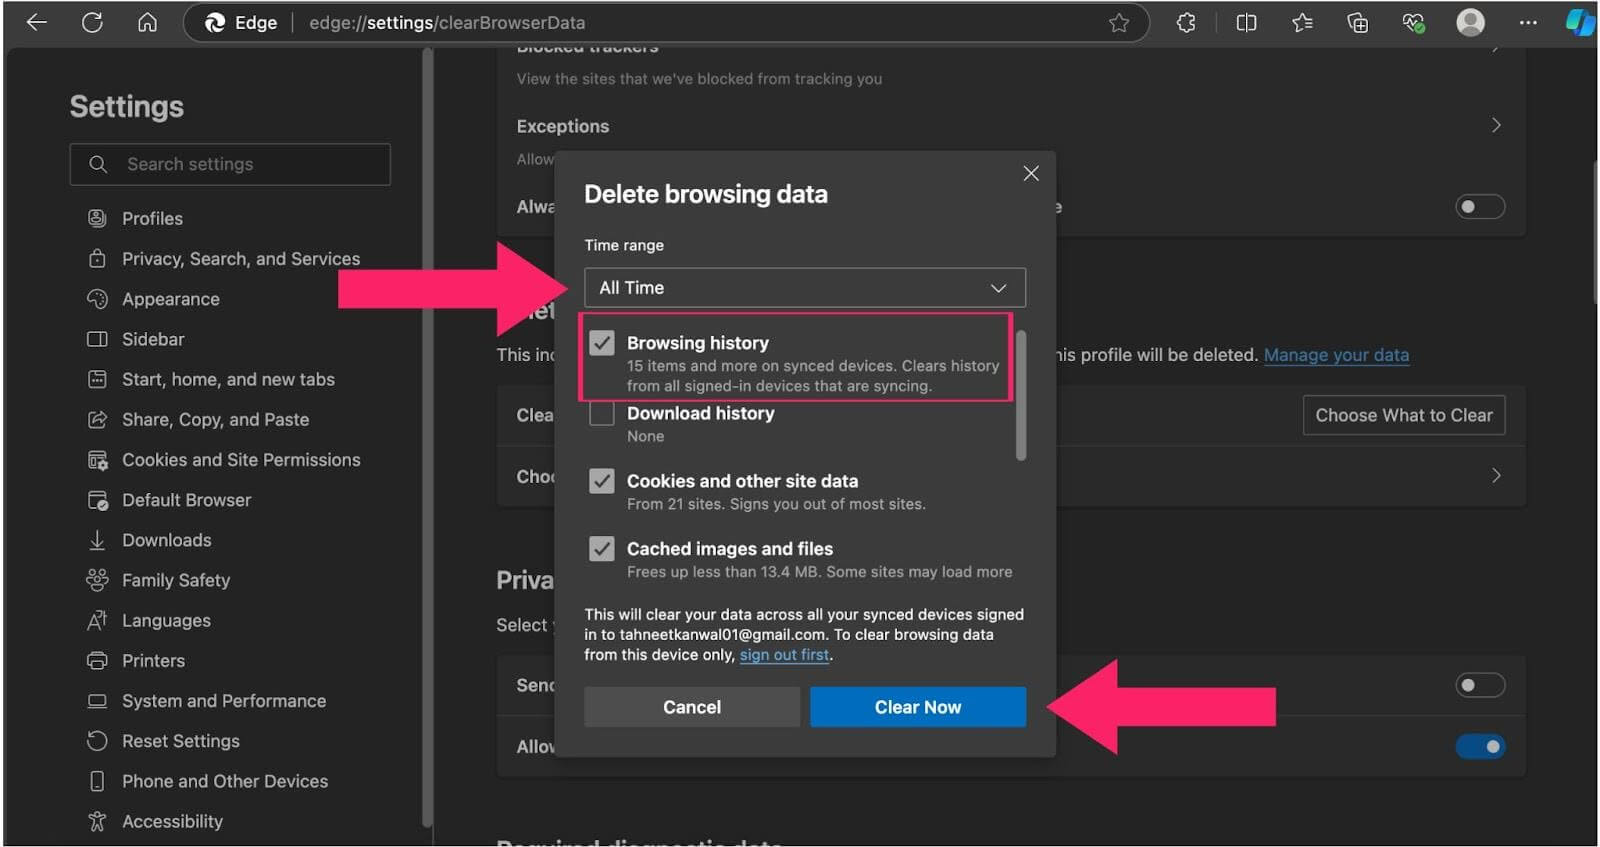
Task: Go to Cookies and Site Permissions
Action: (241, 460)
